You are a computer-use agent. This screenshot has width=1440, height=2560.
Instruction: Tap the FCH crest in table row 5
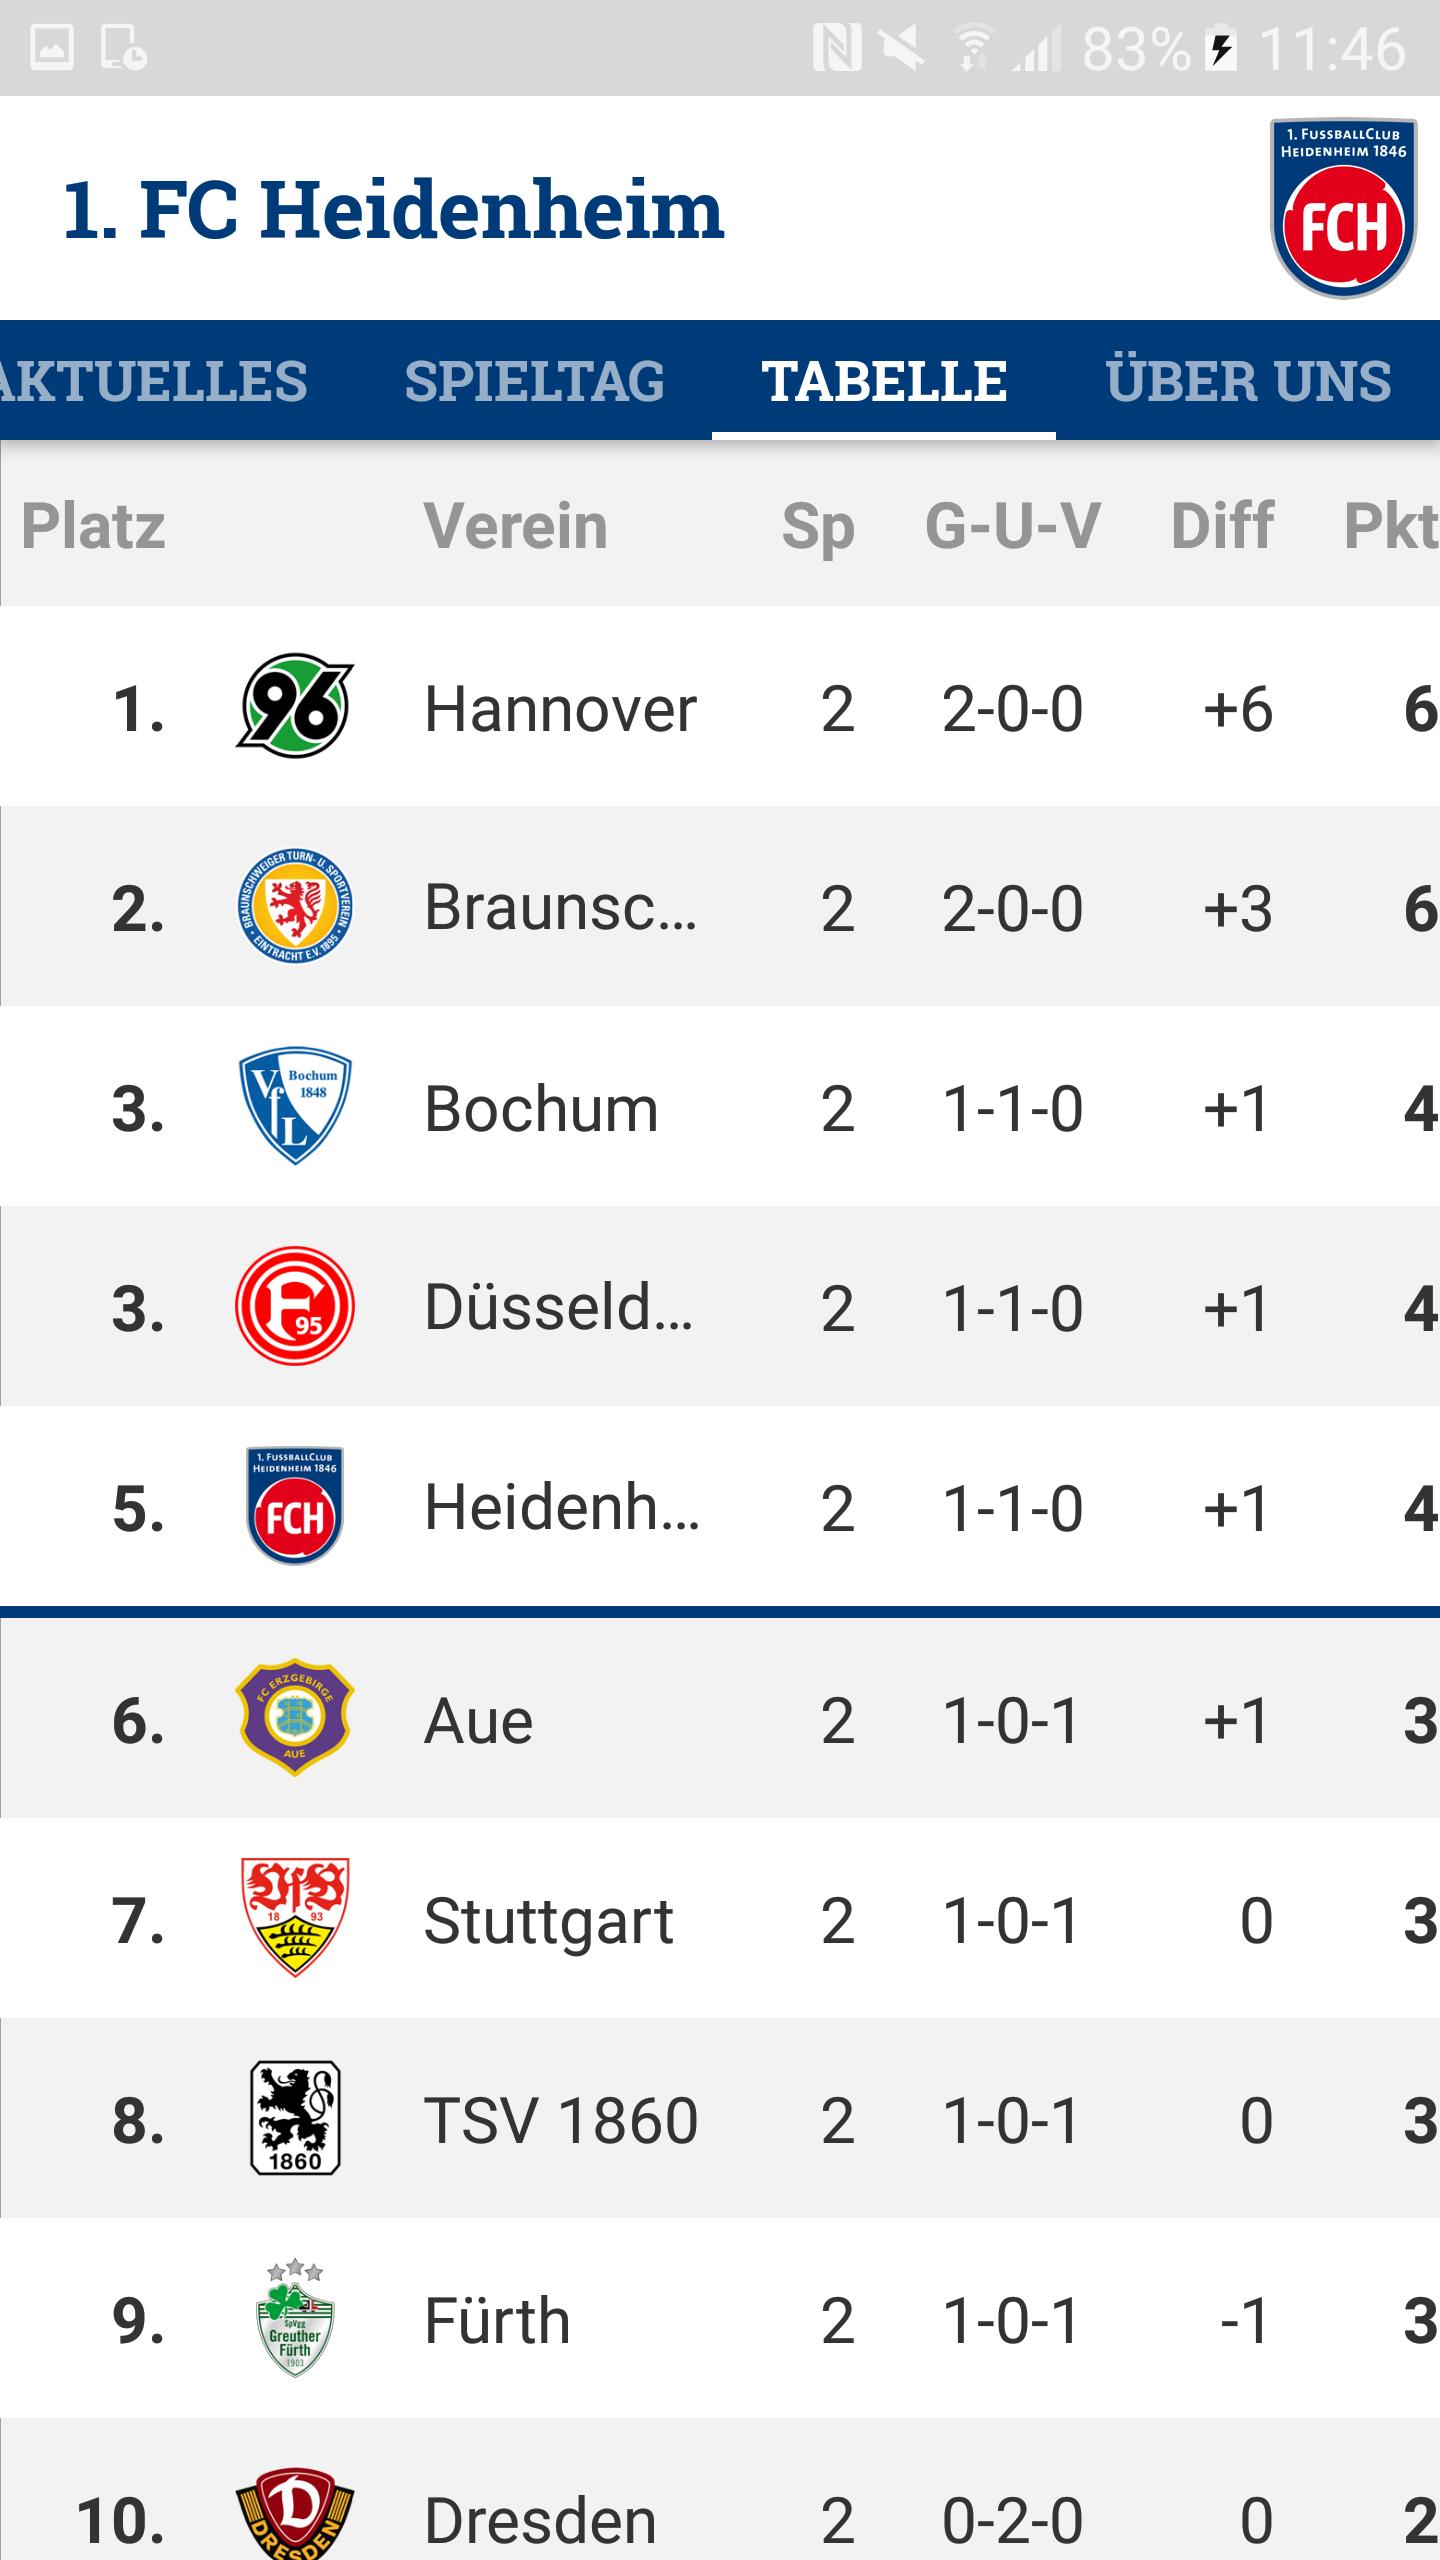point(295,1506)
